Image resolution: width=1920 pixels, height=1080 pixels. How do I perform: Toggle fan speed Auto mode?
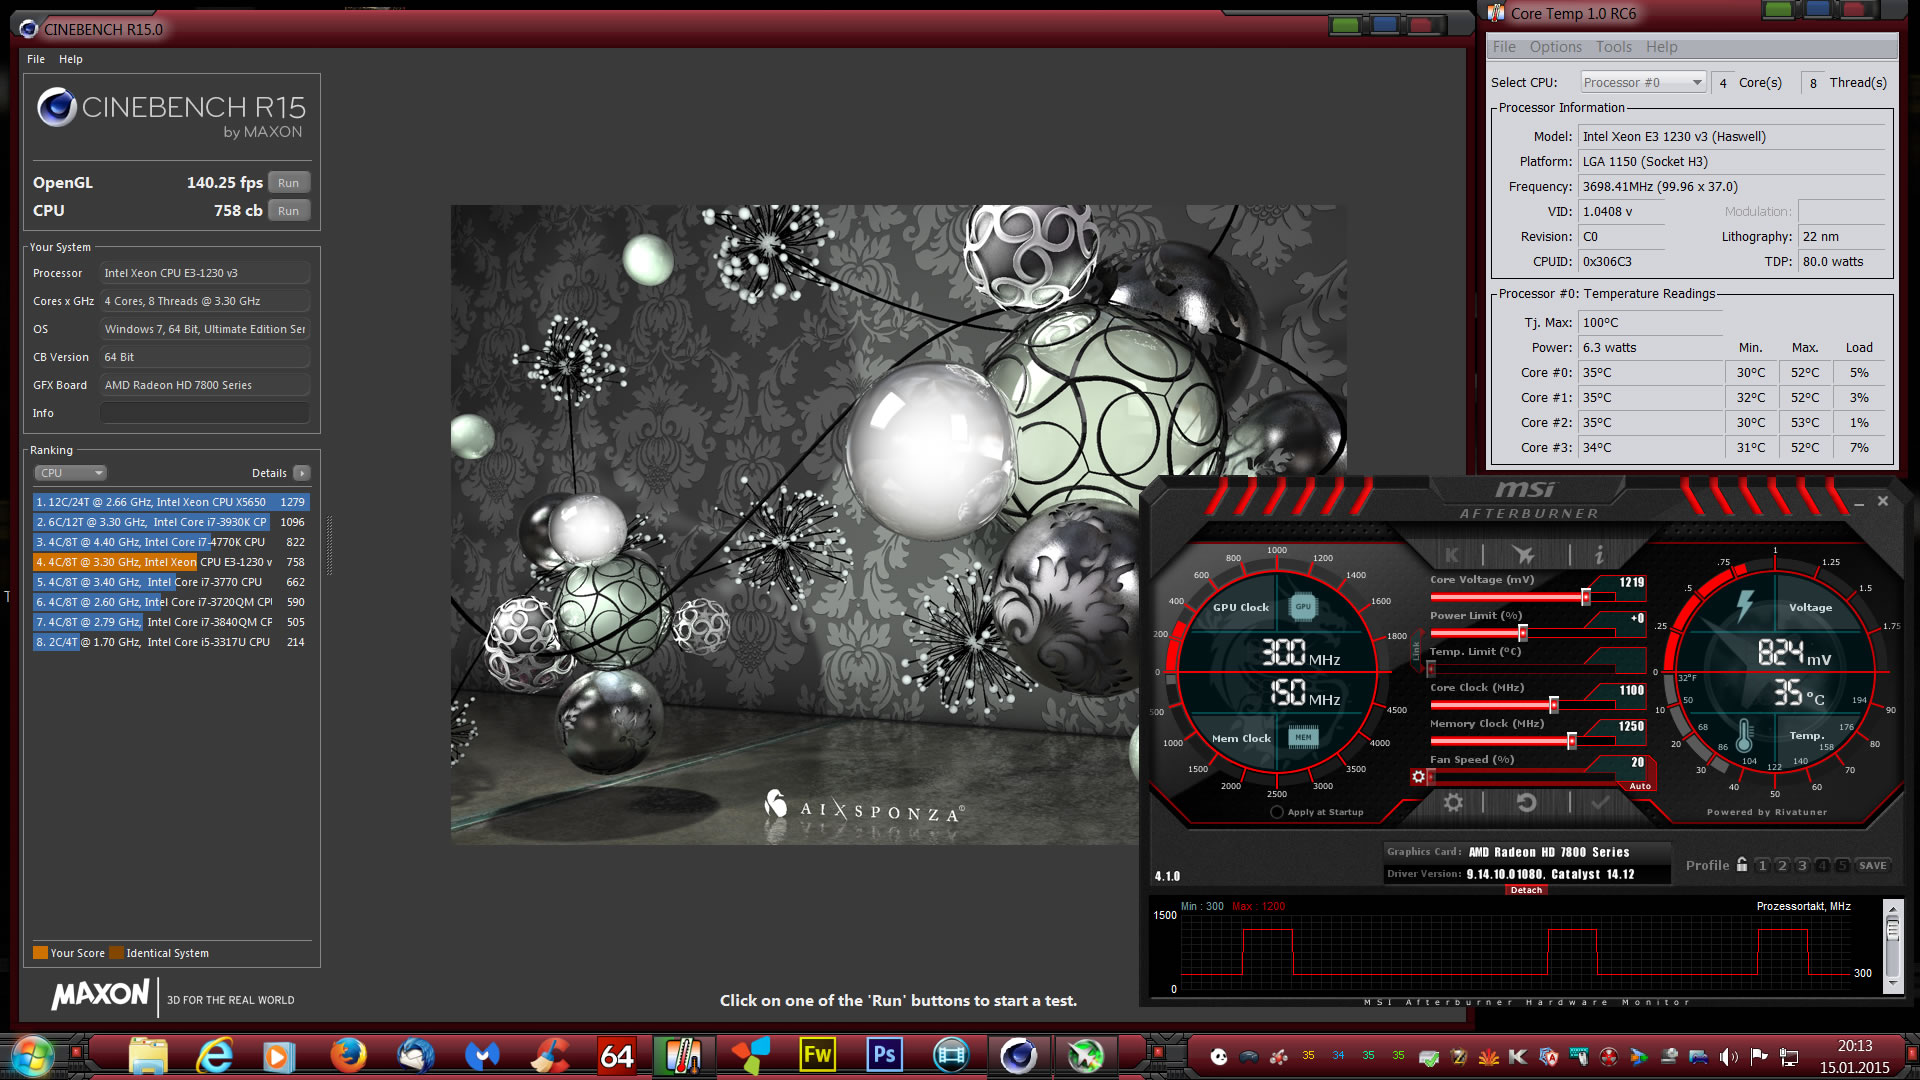tap(1640, 786)
